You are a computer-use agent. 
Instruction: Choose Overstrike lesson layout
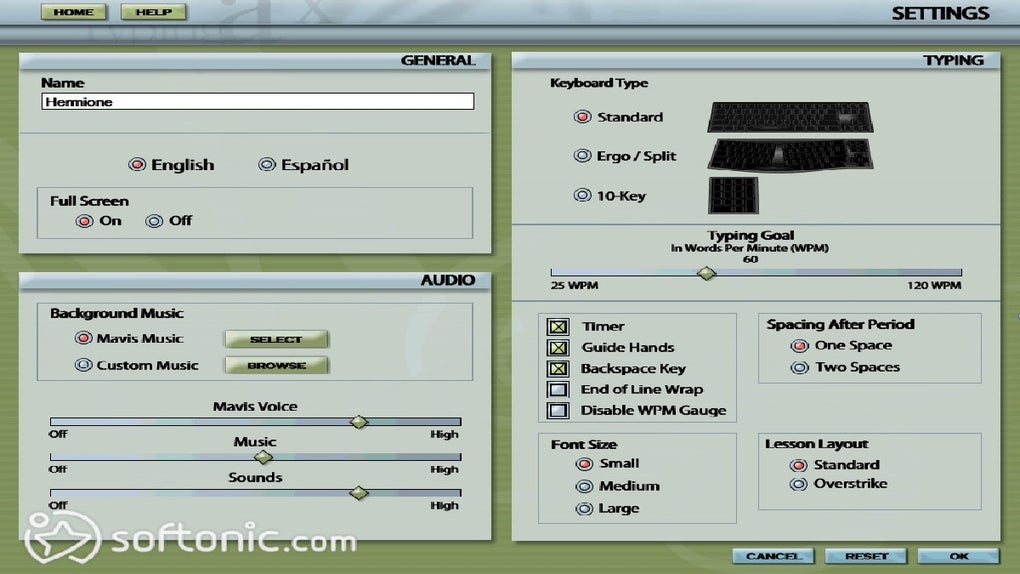[x=798, y=484]
